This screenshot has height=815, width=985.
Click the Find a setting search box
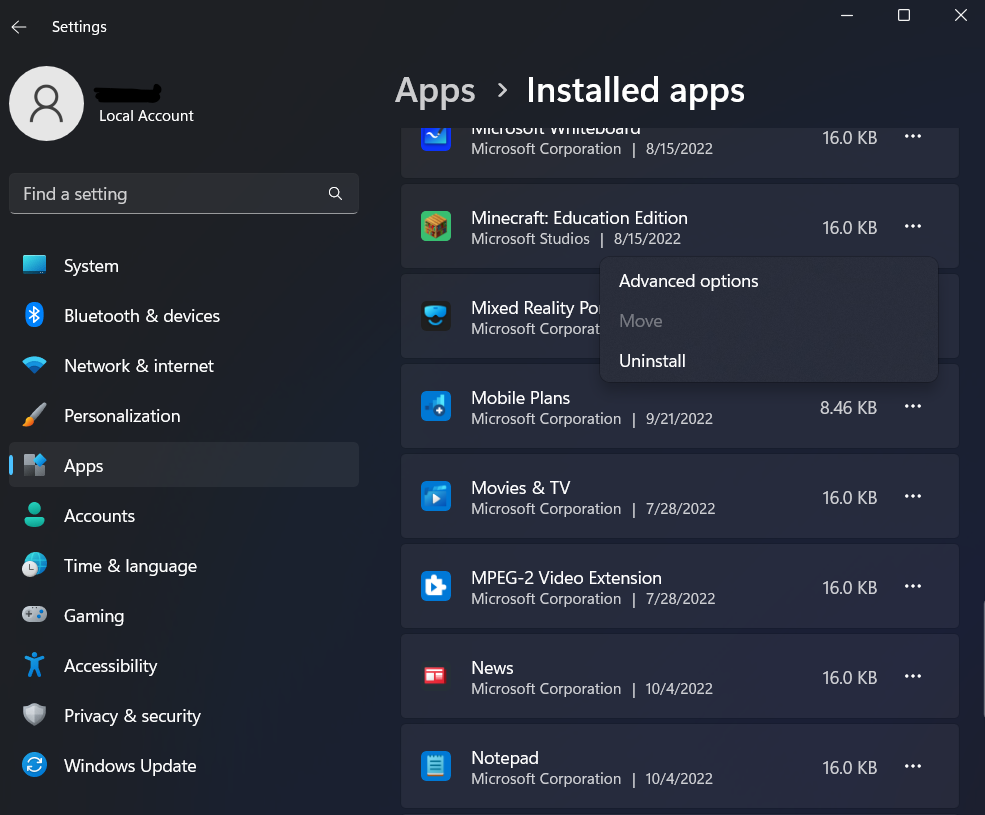[x=170, y=194]
